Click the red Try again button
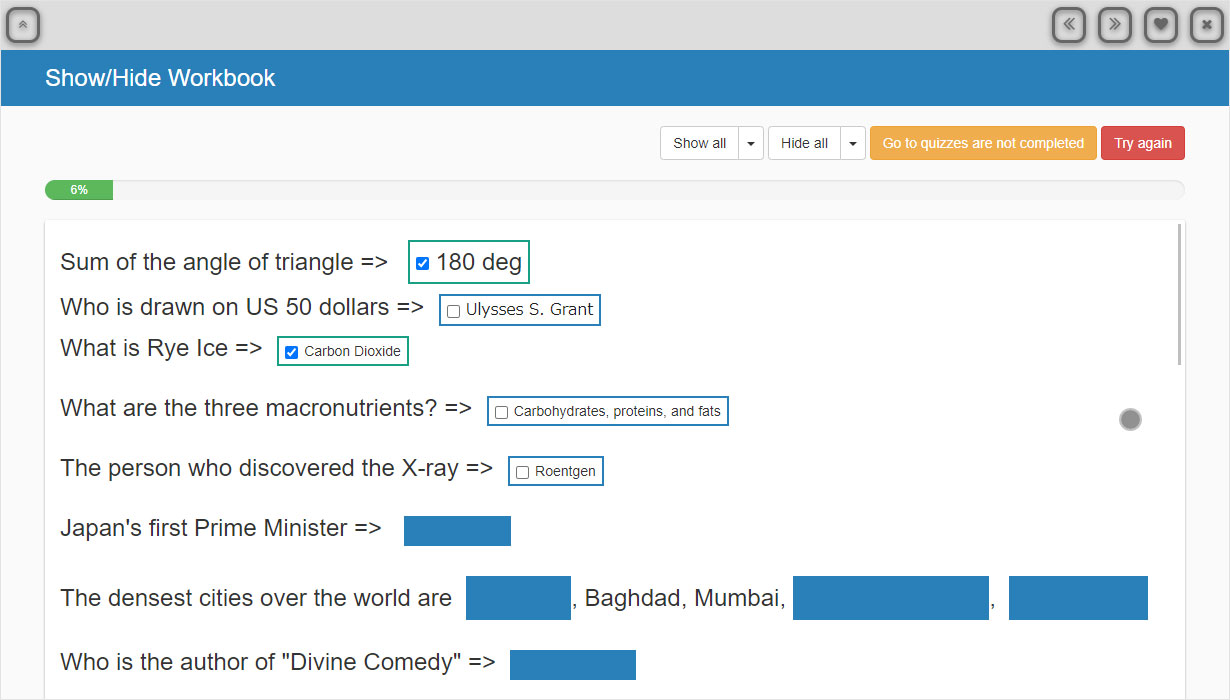1230x700 pixels. click(x=1142, y=143)
